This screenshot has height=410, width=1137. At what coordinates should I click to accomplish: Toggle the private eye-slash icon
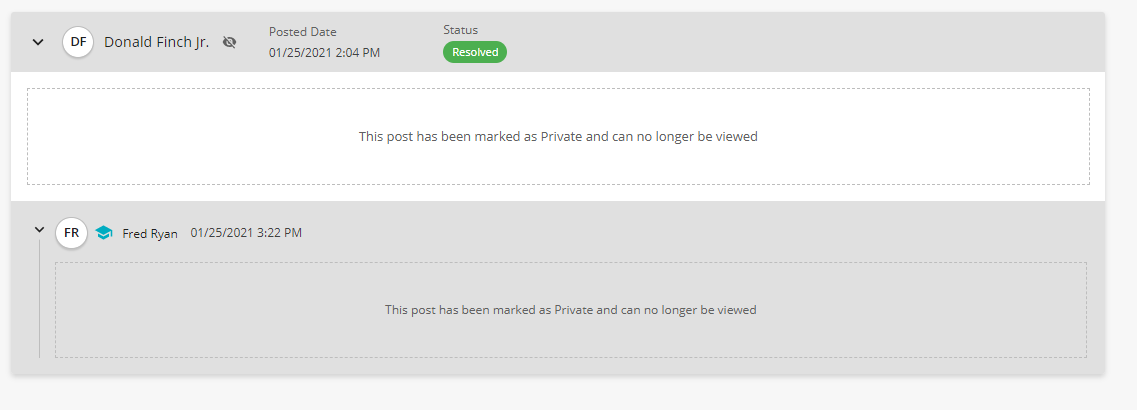[x=229, y=42]
